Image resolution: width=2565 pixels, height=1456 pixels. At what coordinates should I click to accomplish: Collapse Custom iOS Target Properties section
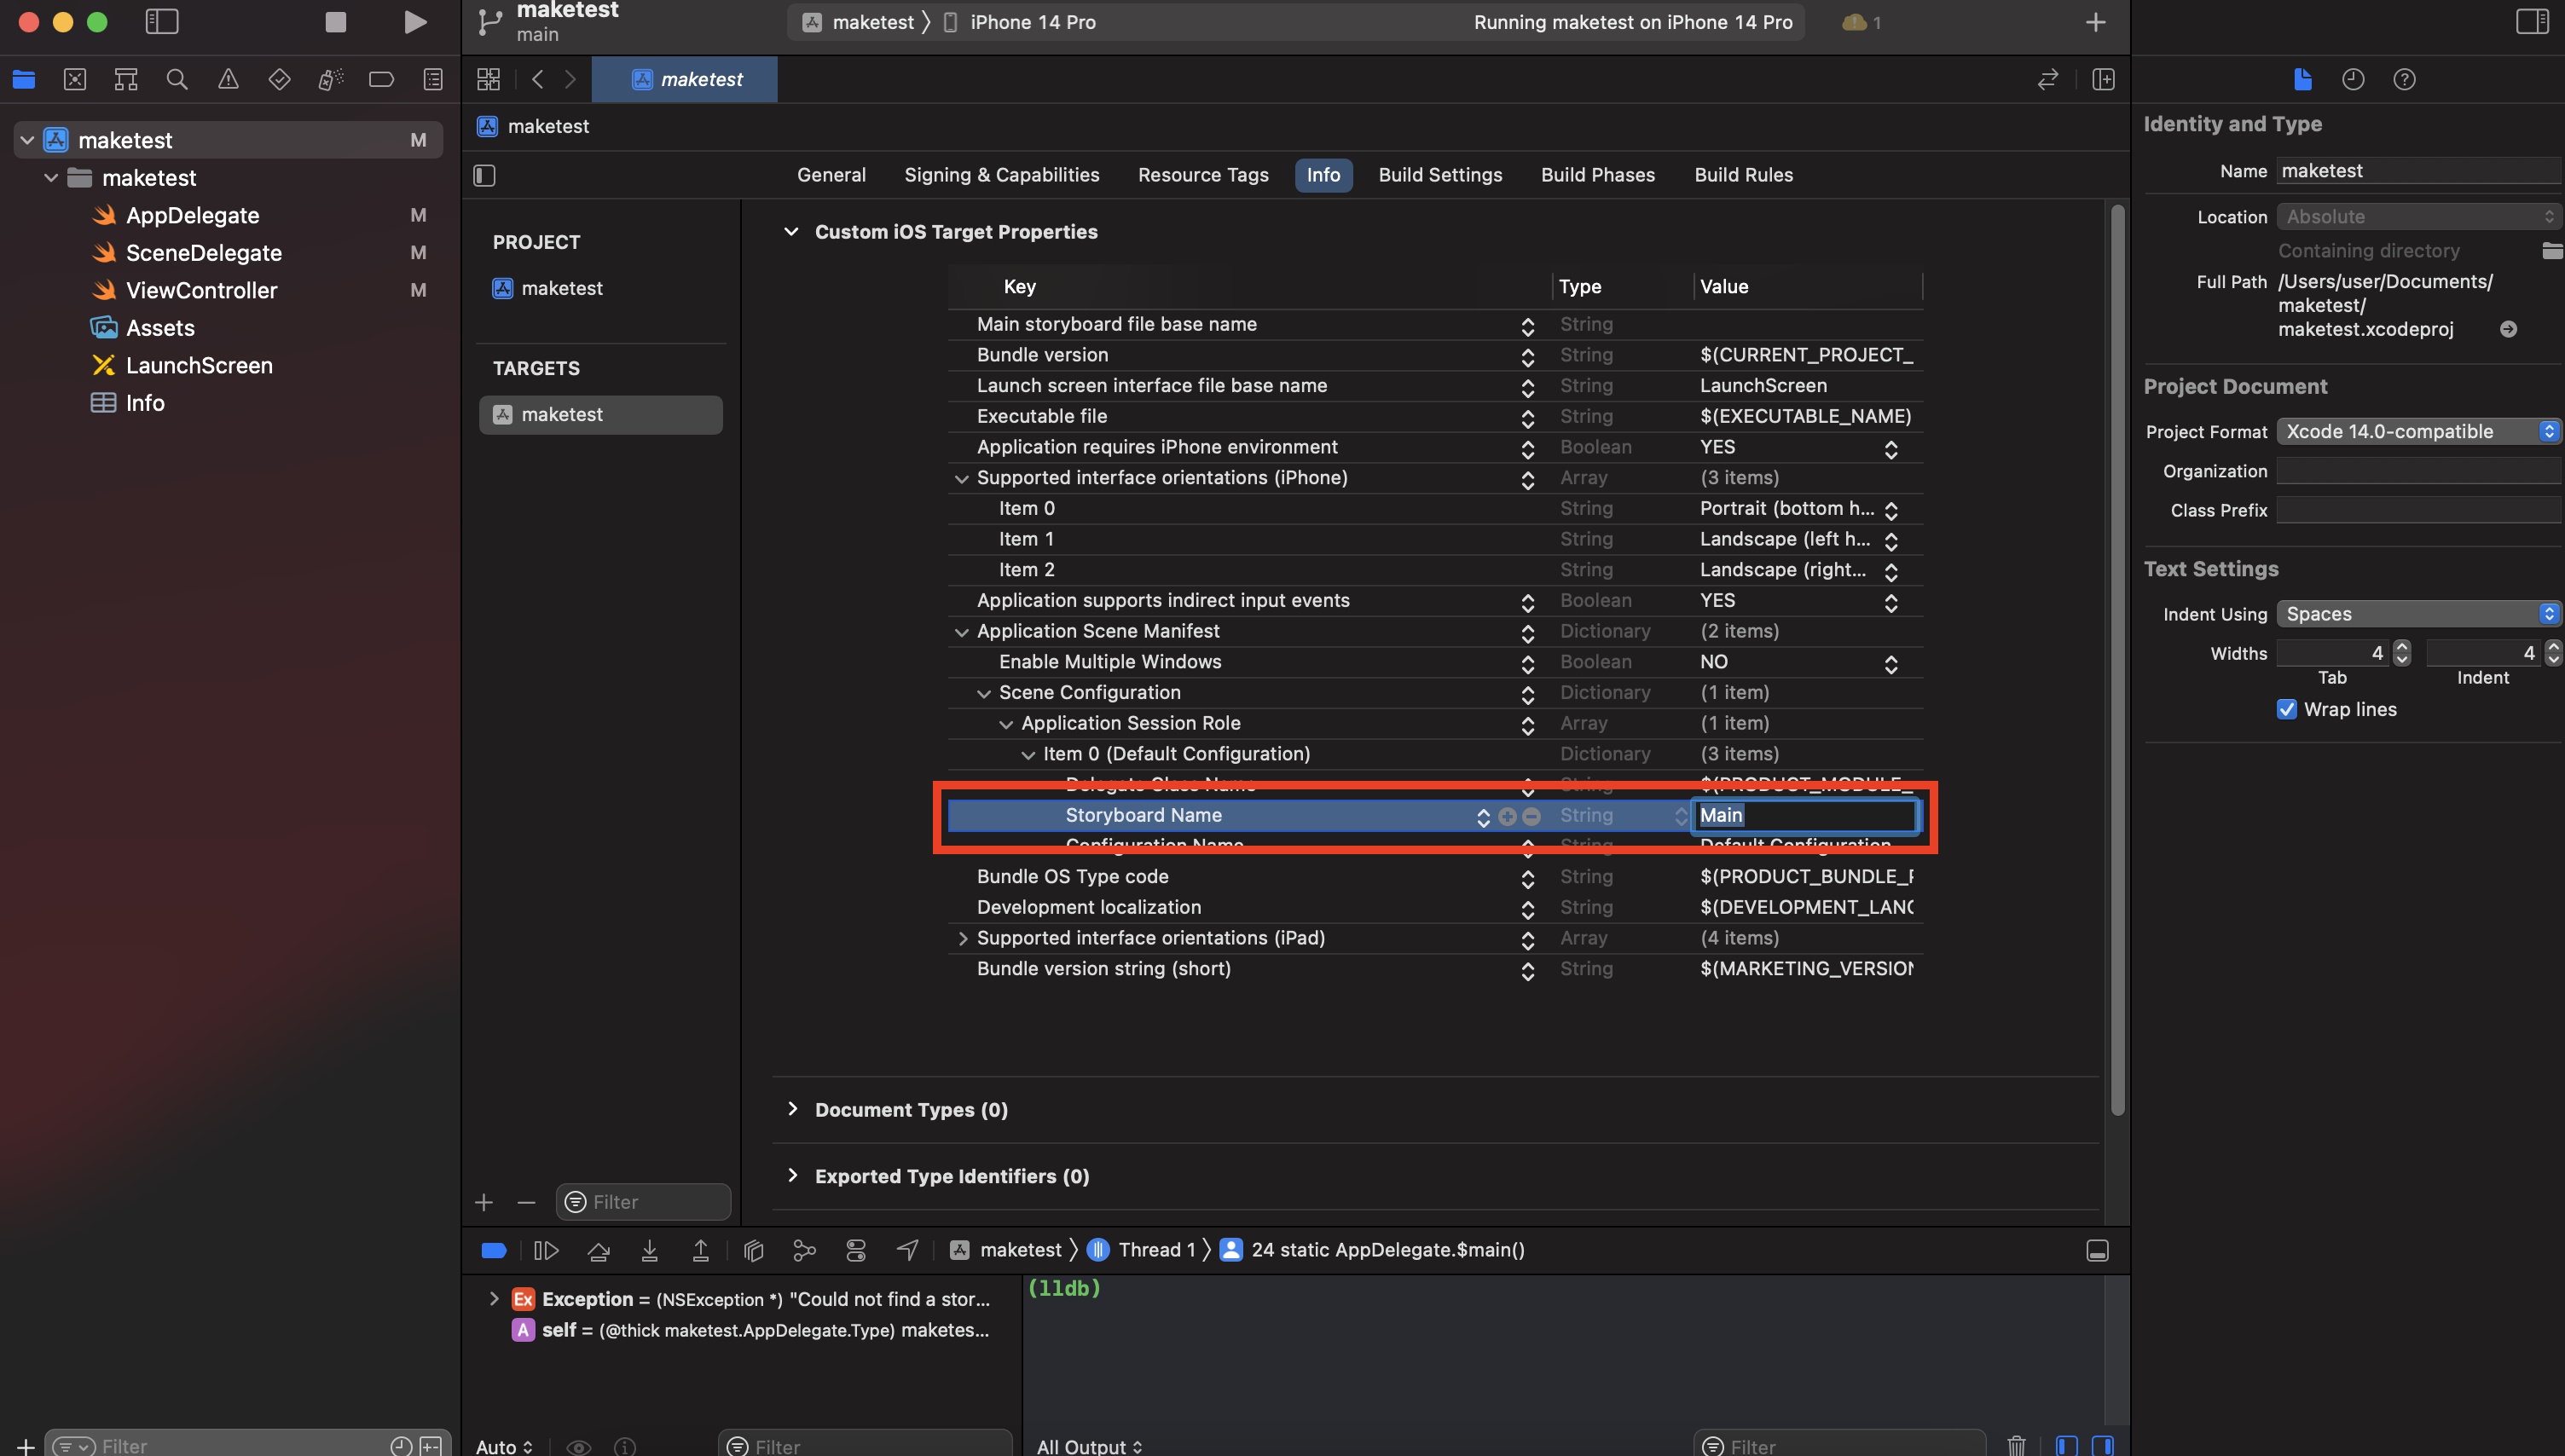click(x=791, y=232)
